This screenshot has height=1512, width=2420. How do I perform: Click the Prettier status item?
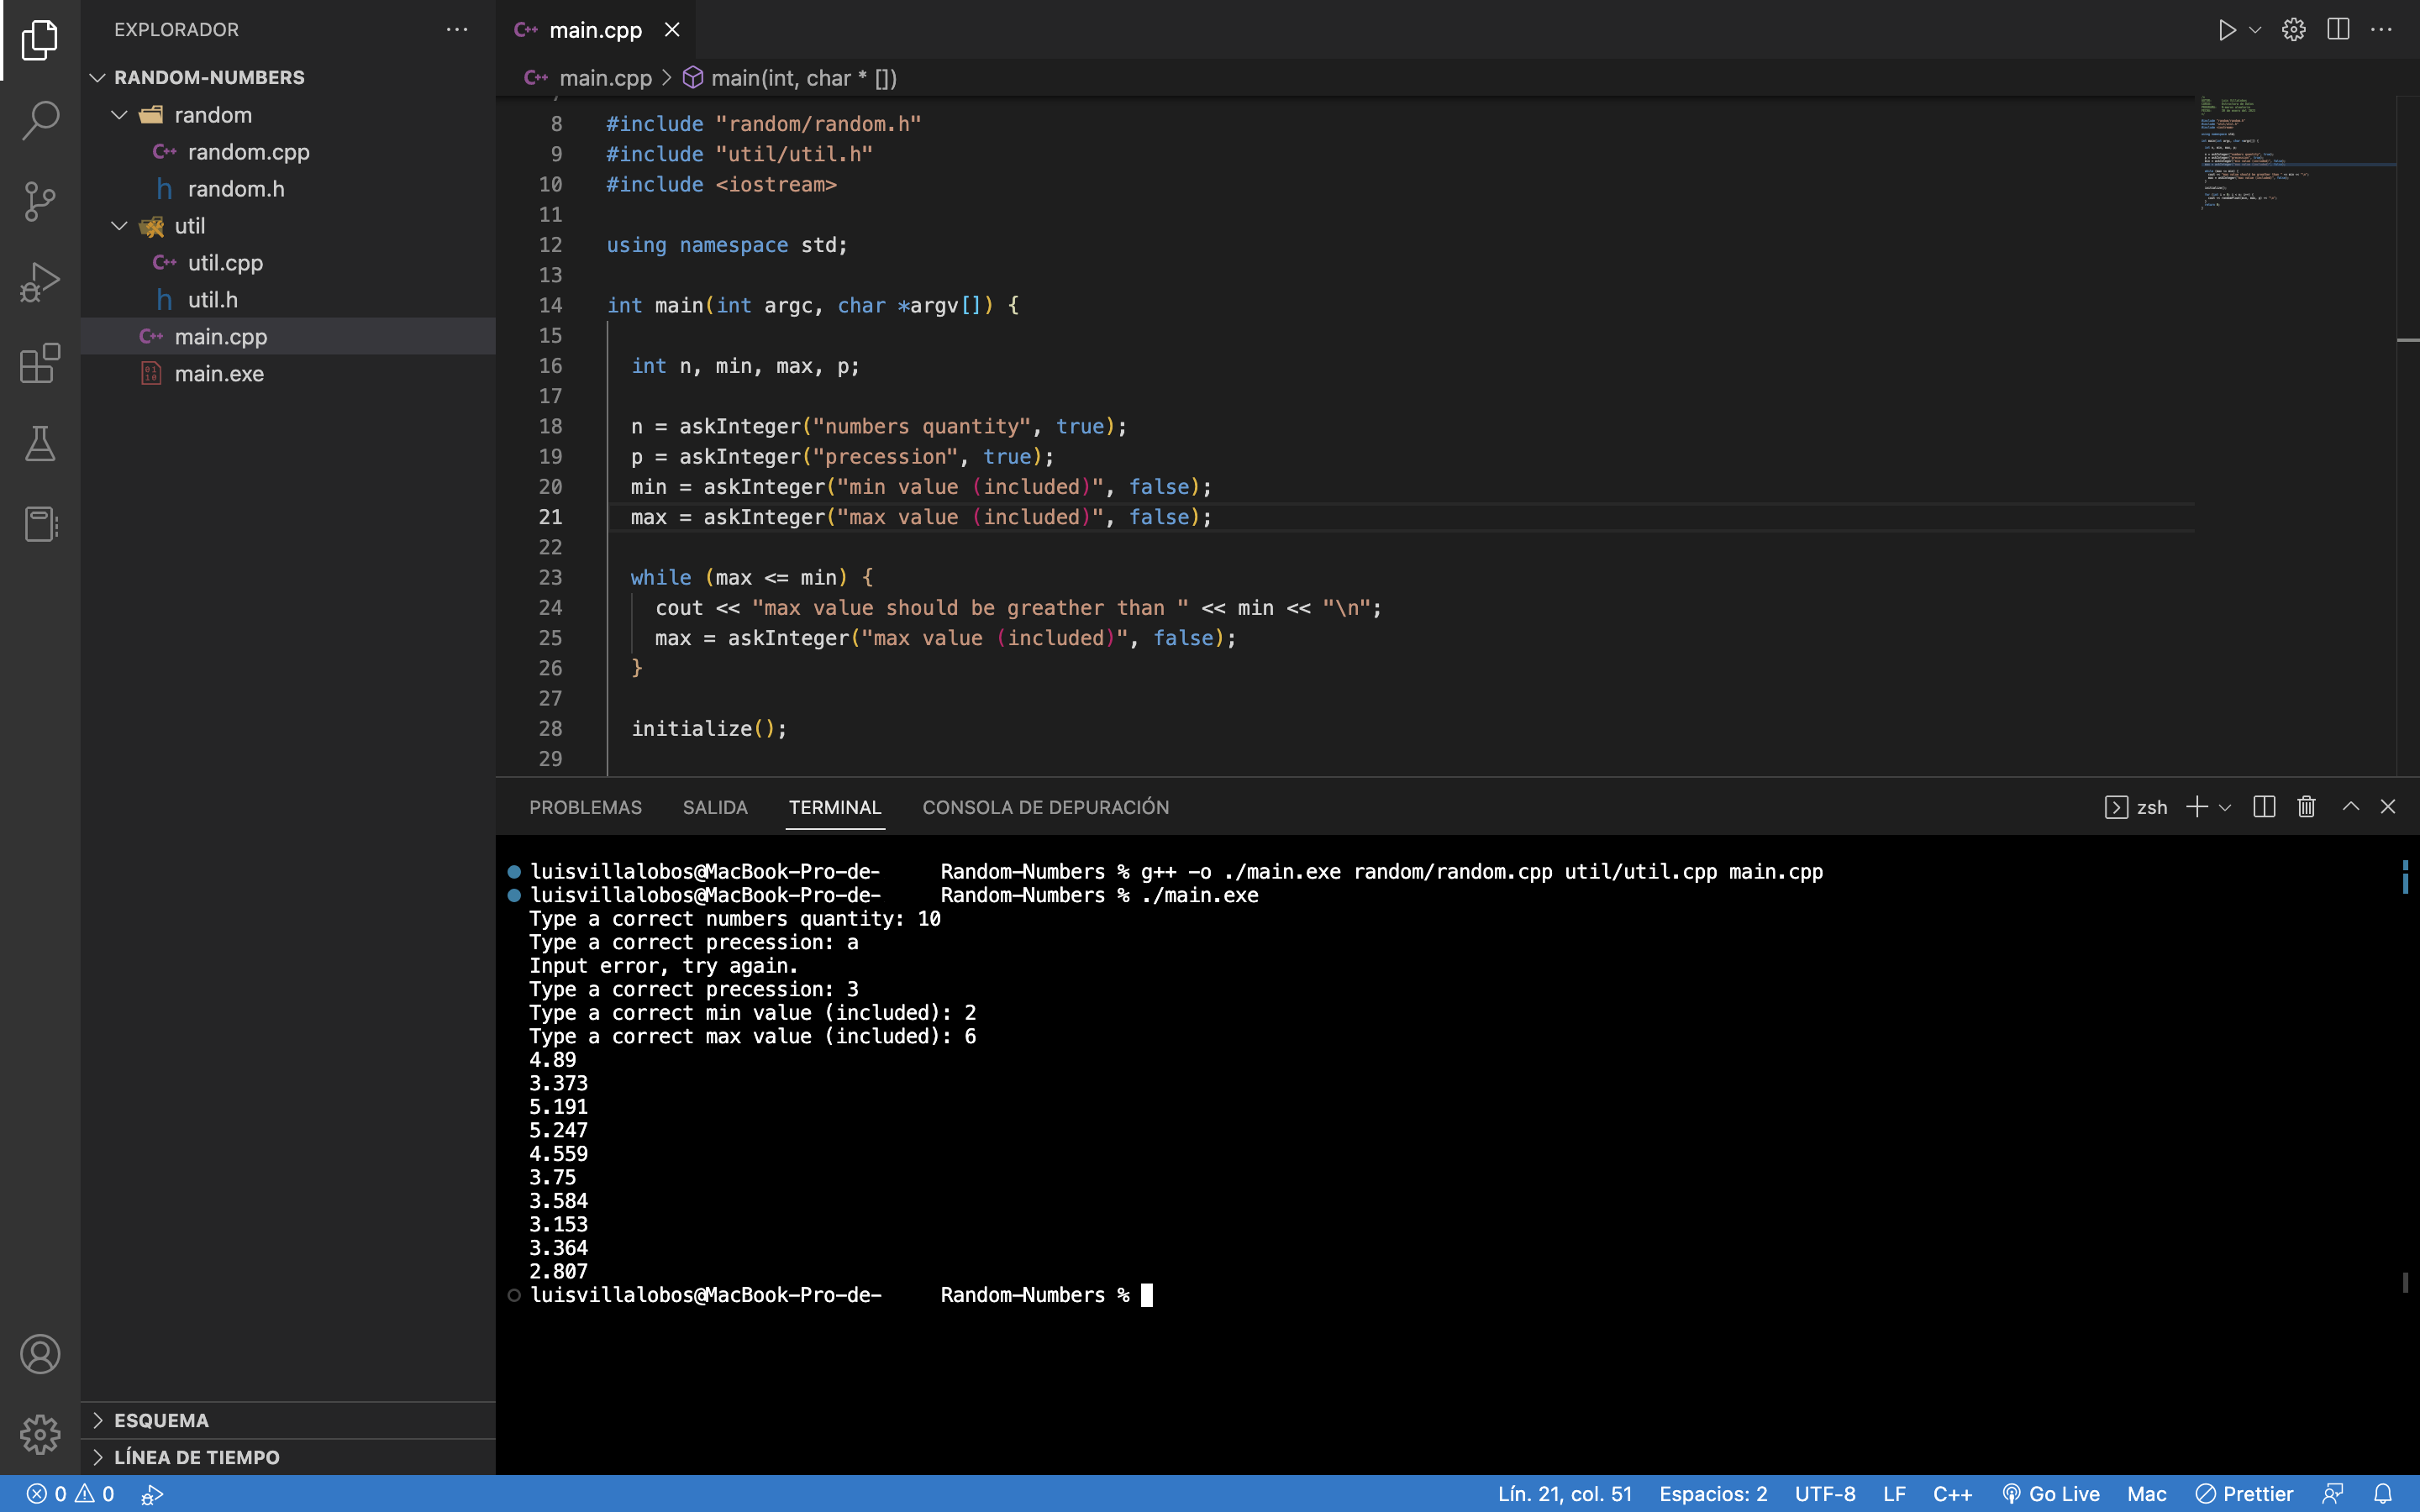pos(2244,1494)
